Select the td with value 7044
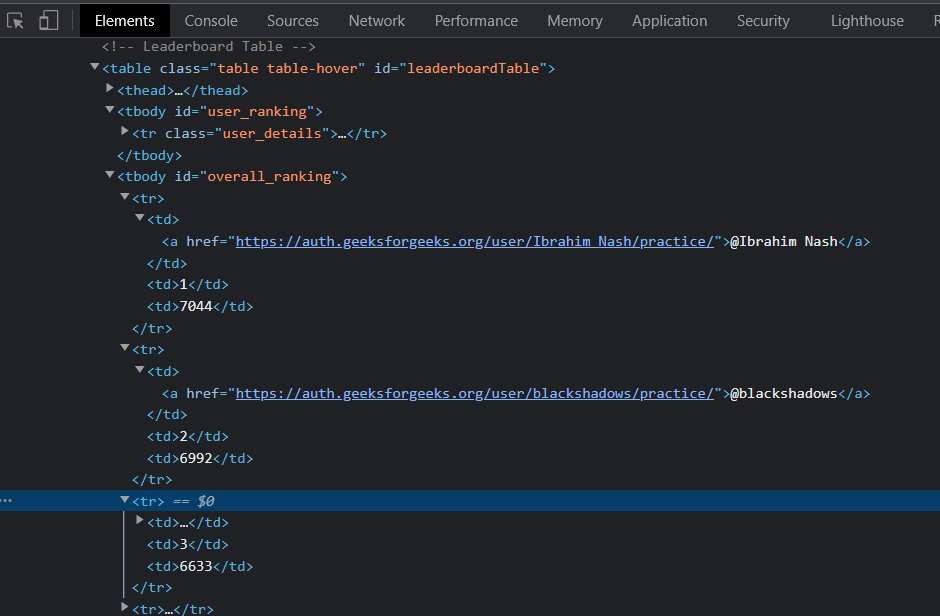The image size is (940, 616). 200,306
